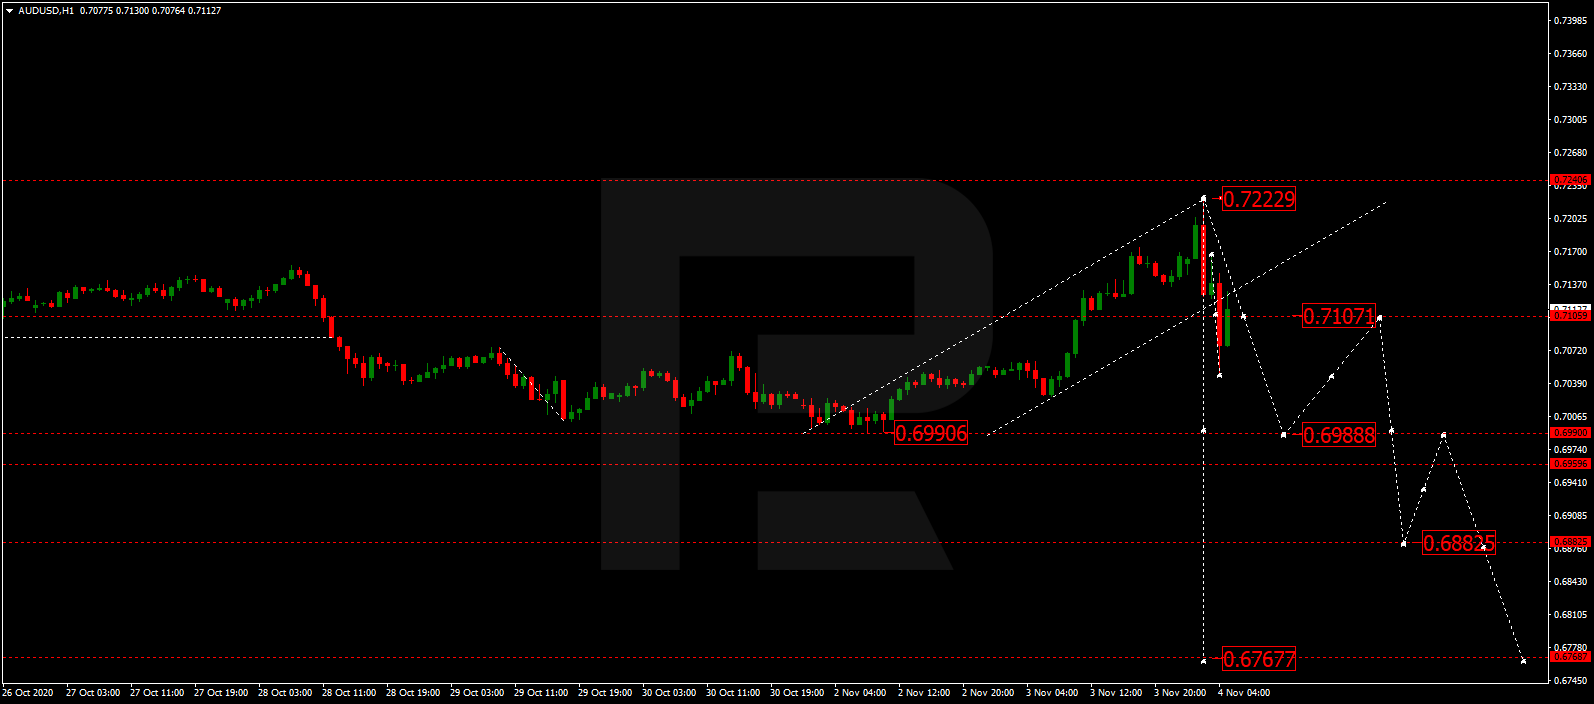Click 0.69085 on the price scale
Screen dimensions: 1594x704
(x=1570, y=515)
